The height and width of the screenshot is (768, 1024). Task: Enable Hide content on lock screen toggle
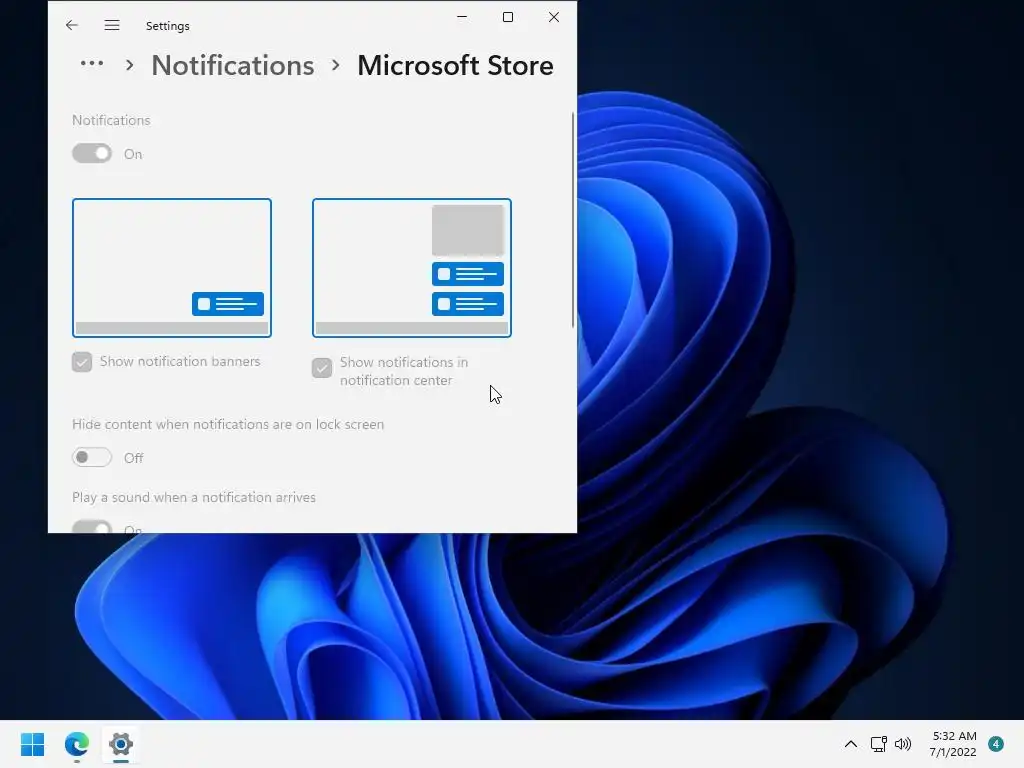pyautogui.click(x=92, y=457)
